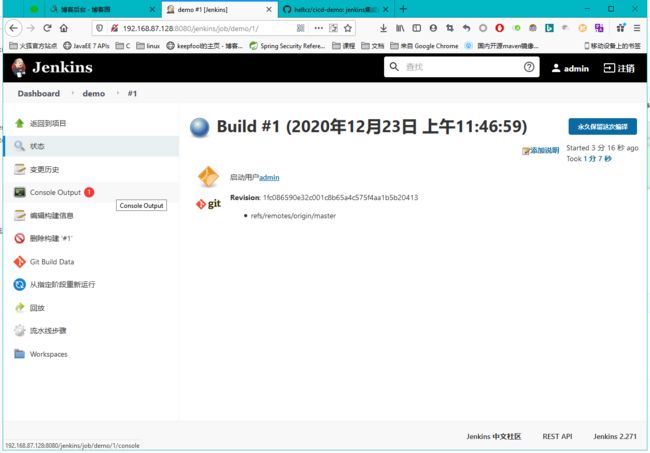Click the Jenkins search input field

coord(461,67)
